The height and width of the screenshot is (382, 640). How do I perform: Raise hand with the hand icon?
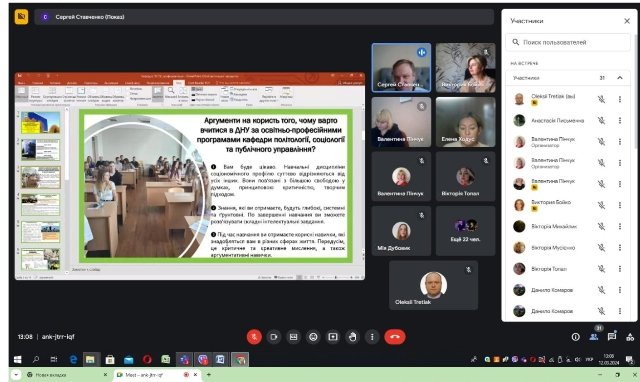(353, 337)
